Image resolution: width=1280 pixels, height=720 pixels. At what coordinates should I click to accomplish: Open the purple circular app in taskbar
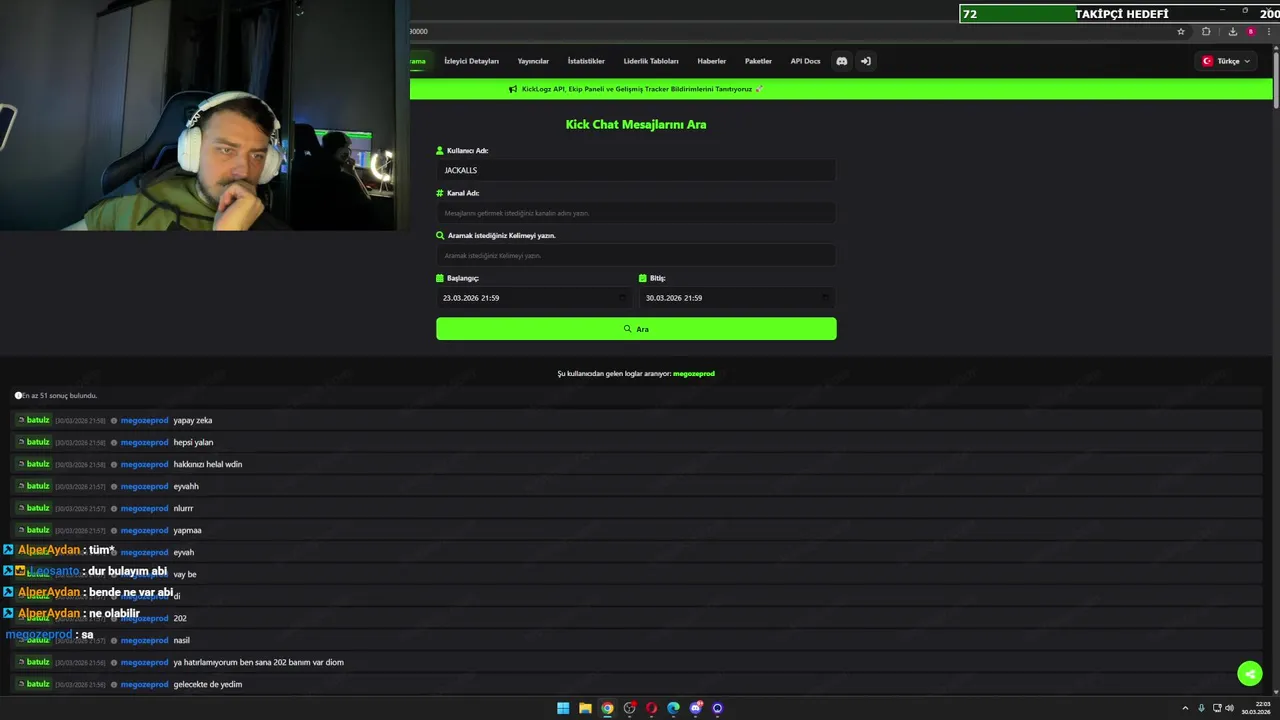click(717, 708)
